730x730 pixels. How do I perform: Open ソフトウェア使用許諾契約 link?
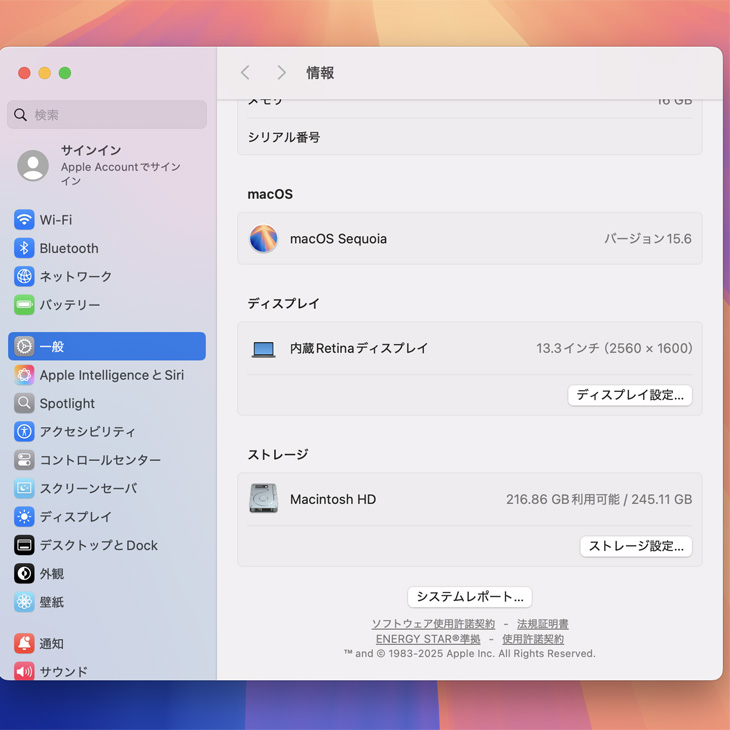[433, 624]
